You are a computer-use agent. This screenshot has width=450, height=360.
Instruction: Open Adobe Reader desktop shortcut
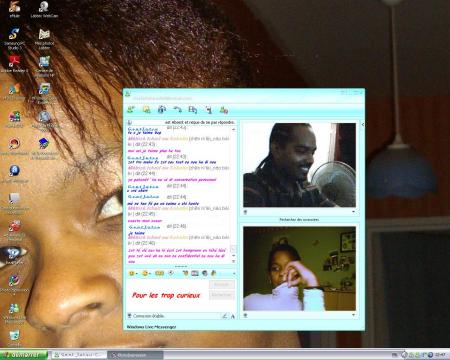(14, 64)
